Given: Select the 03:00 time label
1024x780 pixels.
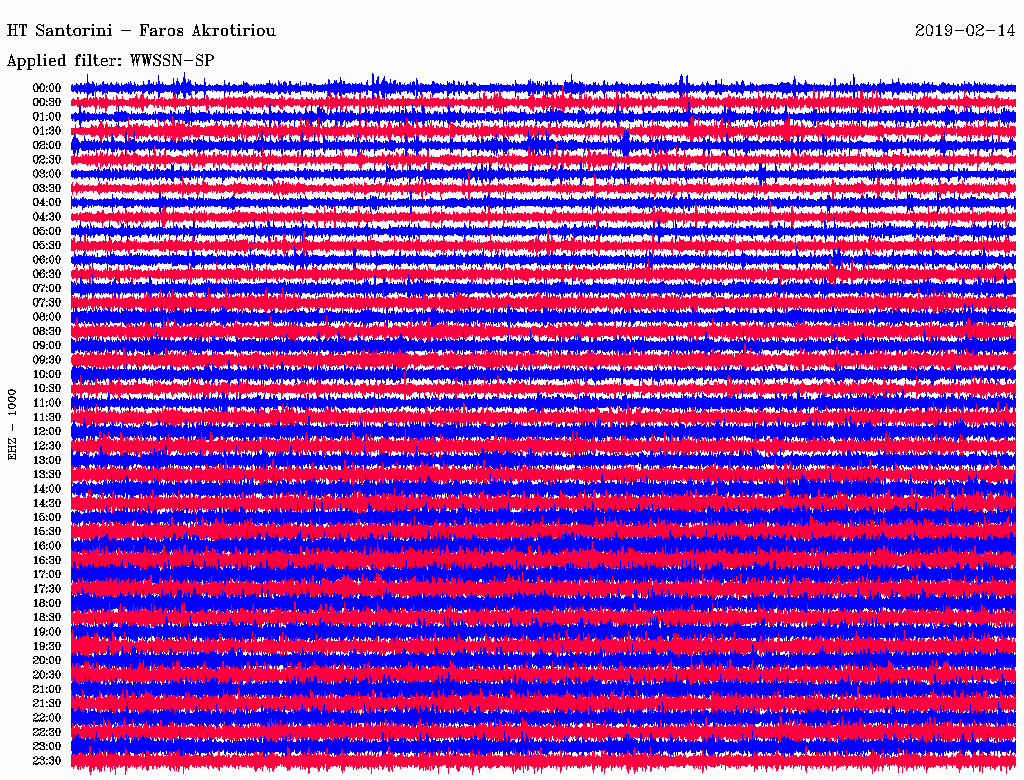Looking at the screenshot, I should (47, 174).
